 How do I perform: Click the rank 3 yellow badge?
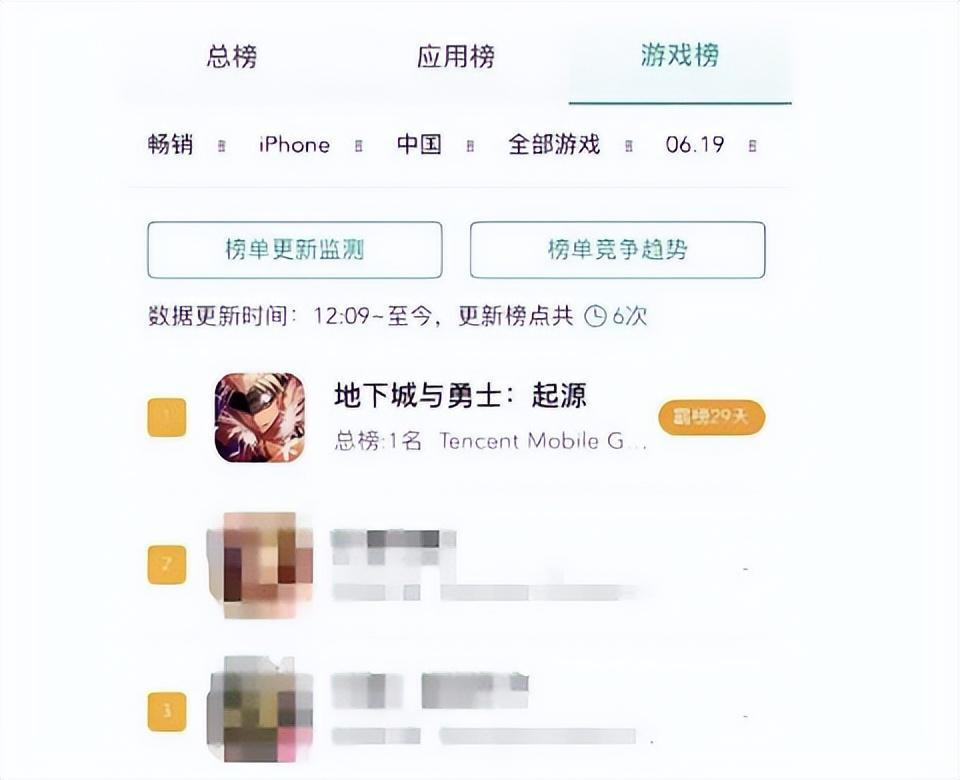pyautogui.click(x=167, y=711)
